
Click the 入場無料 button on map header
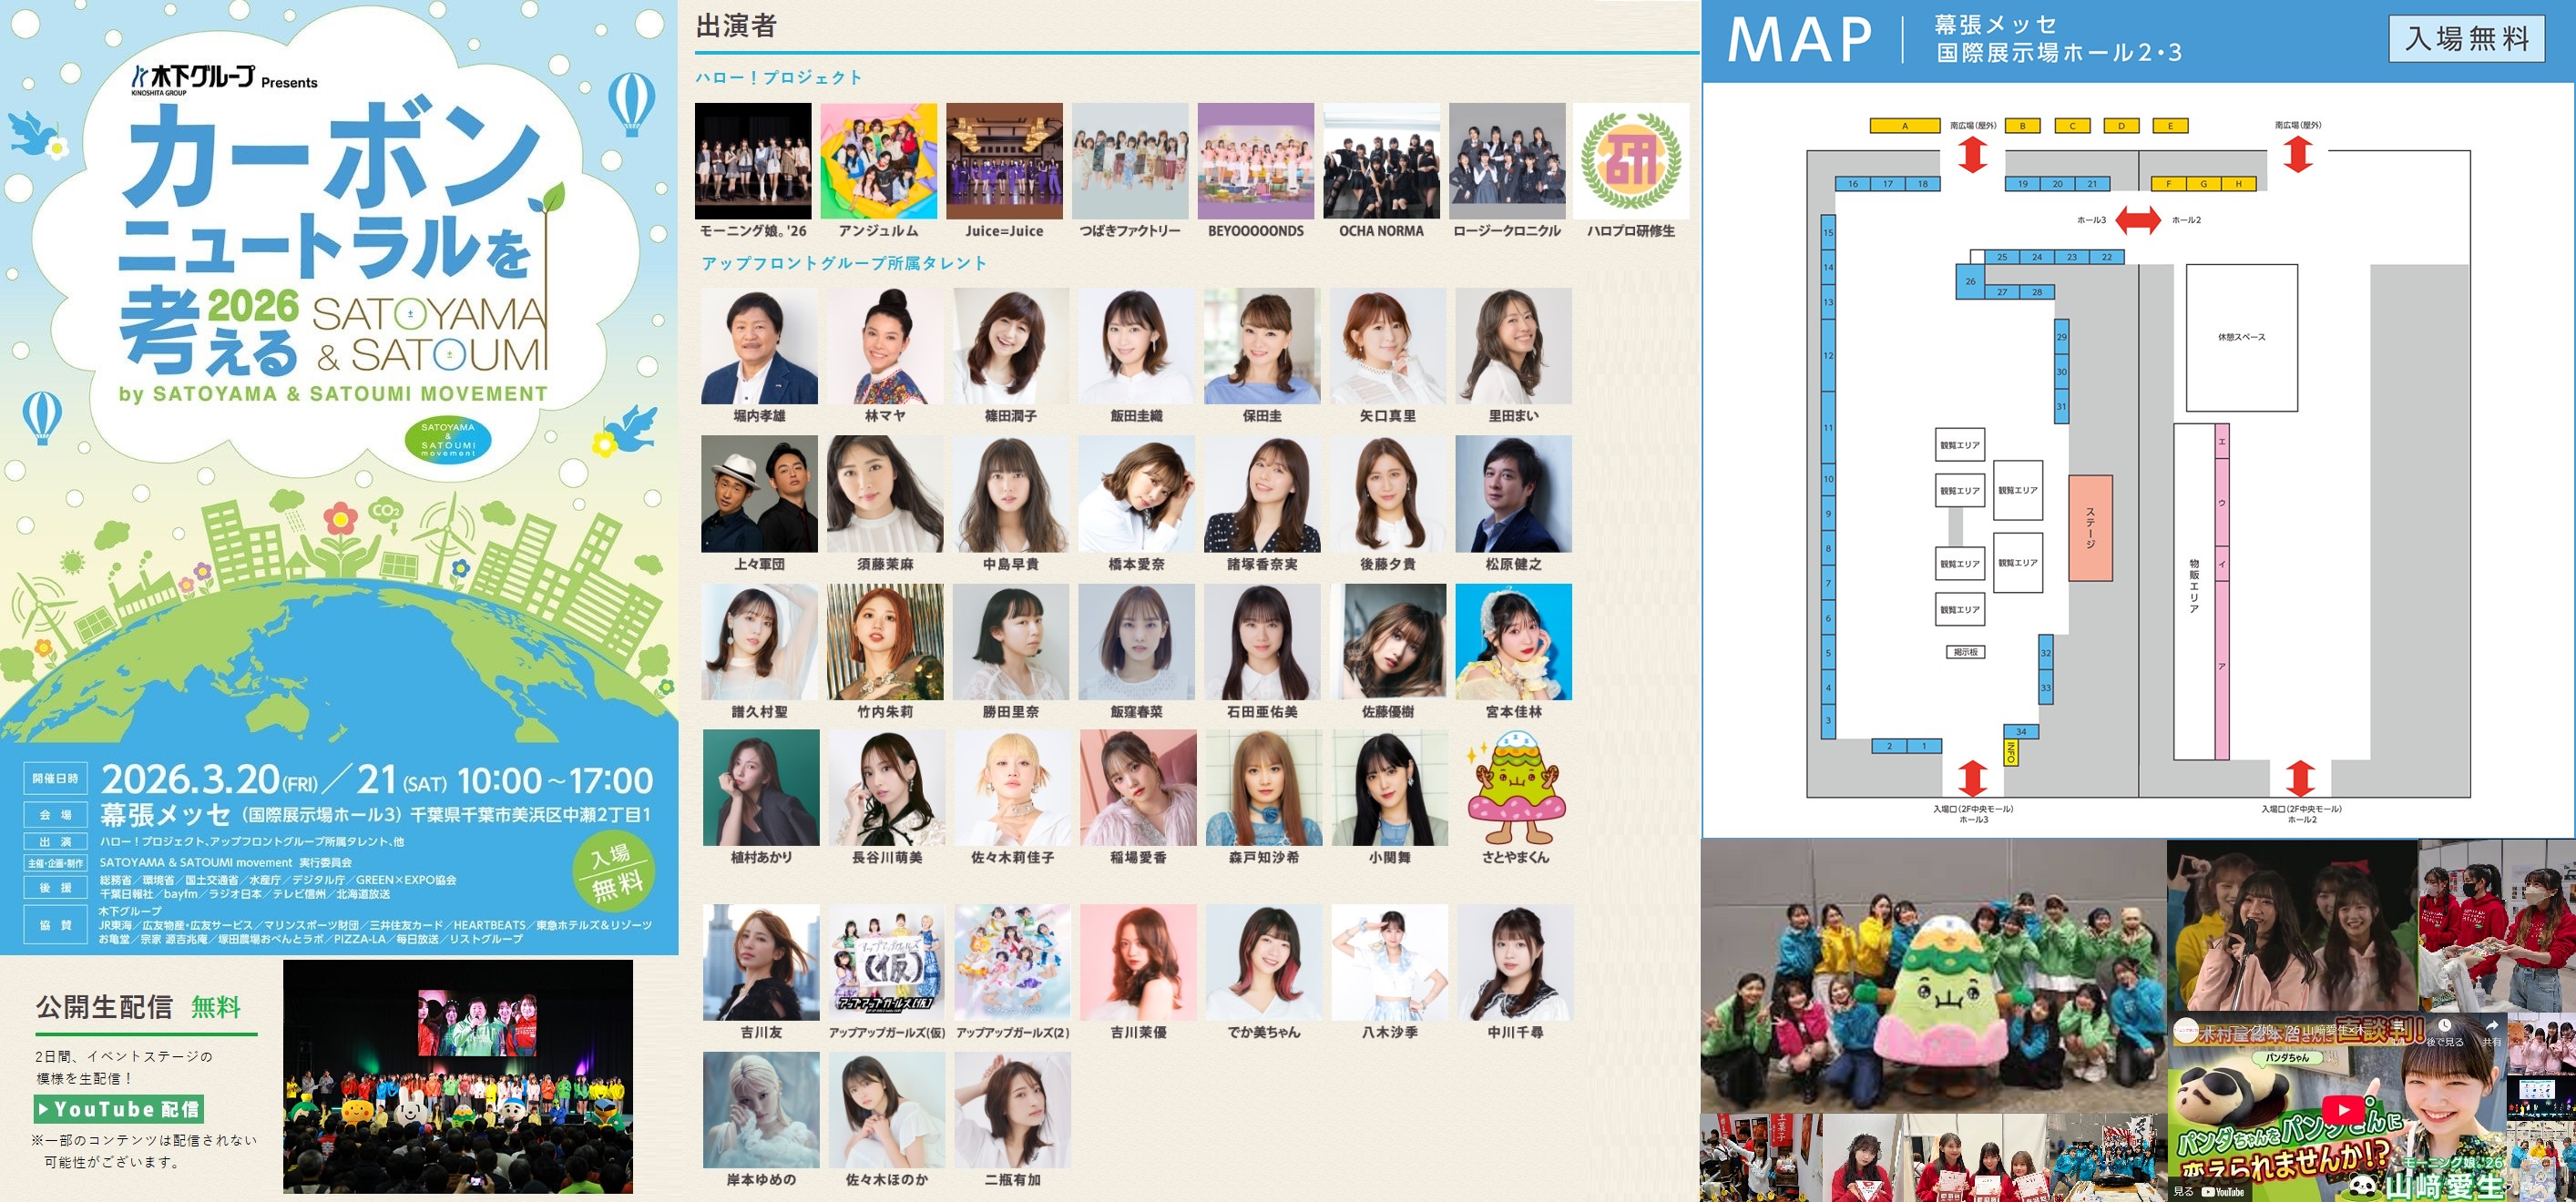coord(2466,39)
